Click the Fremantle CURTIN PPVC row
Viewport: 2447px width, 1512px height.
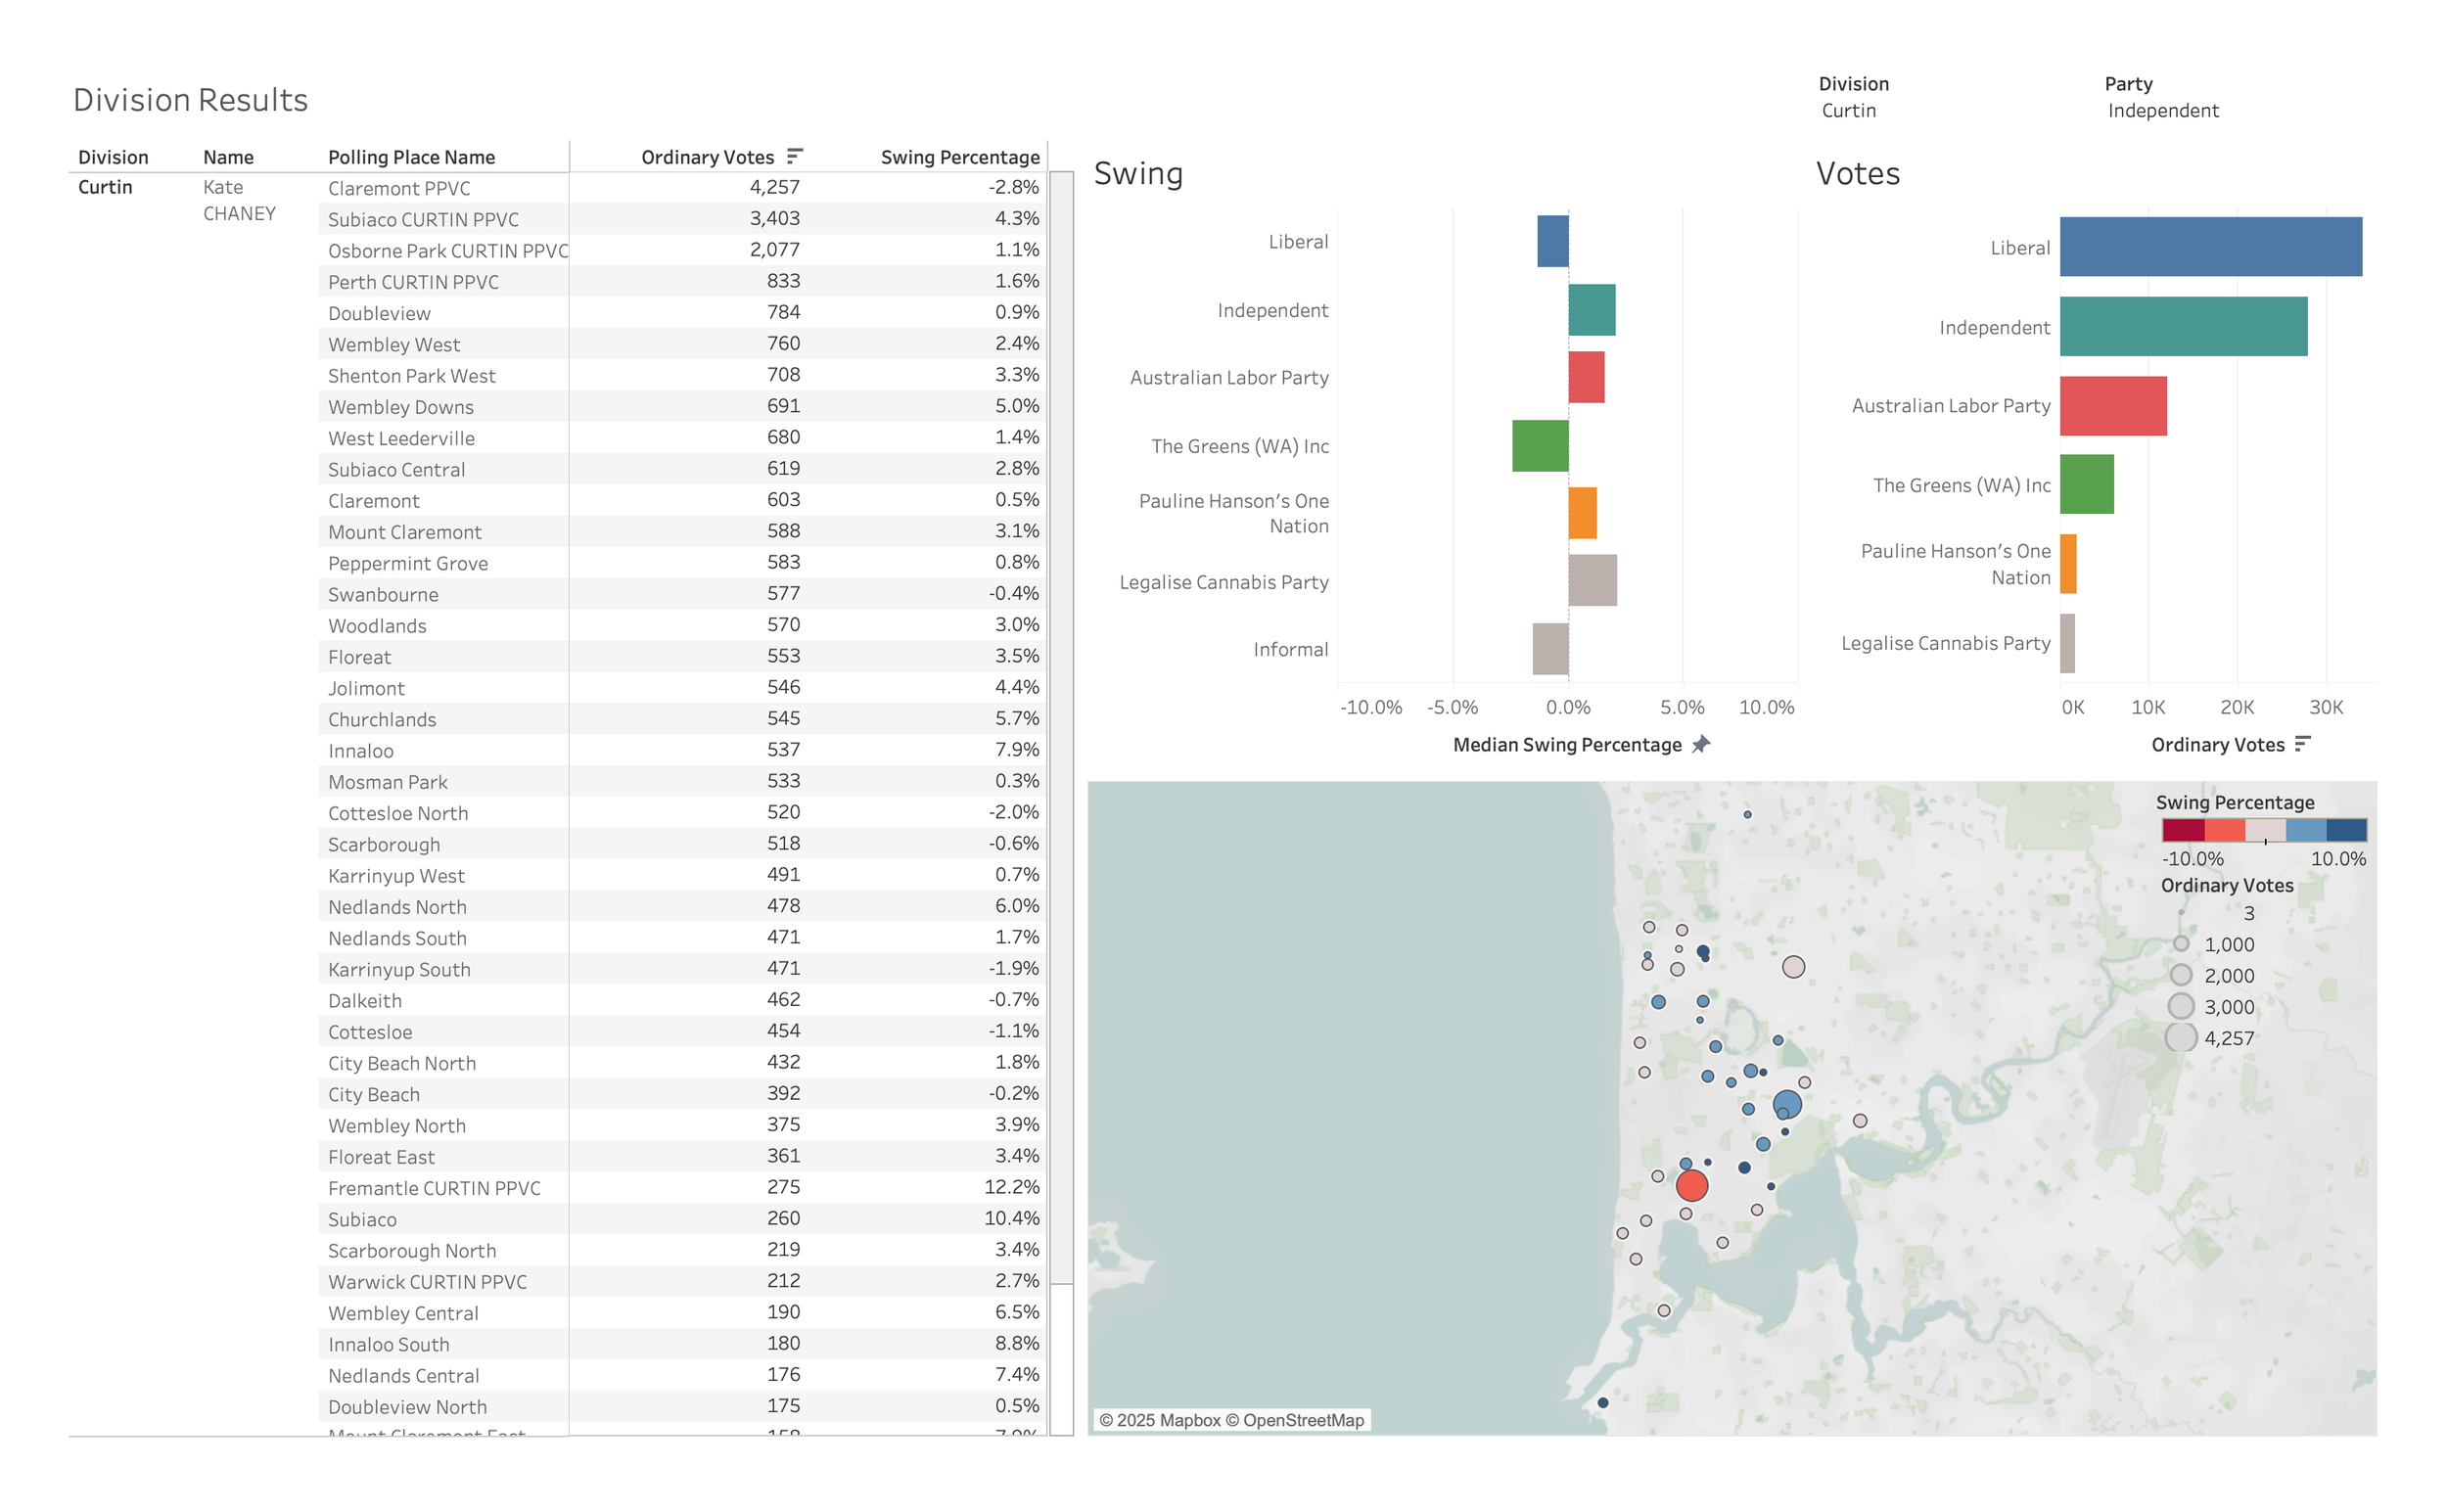(x=434, y=1188)
